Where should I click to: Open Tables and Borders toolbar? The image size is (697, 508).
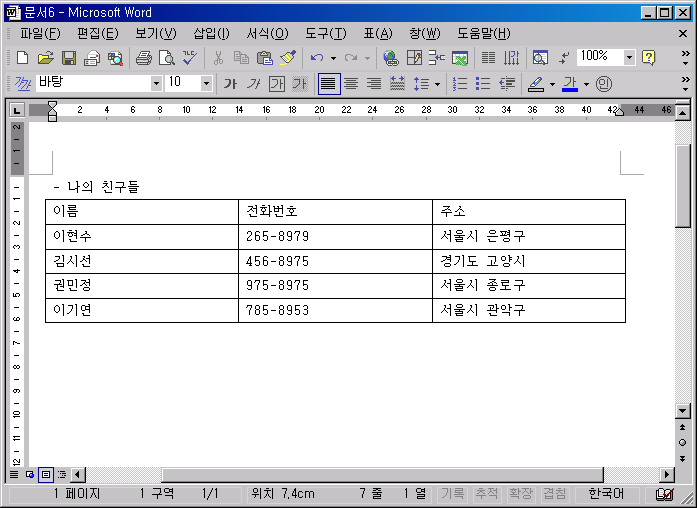(414, 58)
